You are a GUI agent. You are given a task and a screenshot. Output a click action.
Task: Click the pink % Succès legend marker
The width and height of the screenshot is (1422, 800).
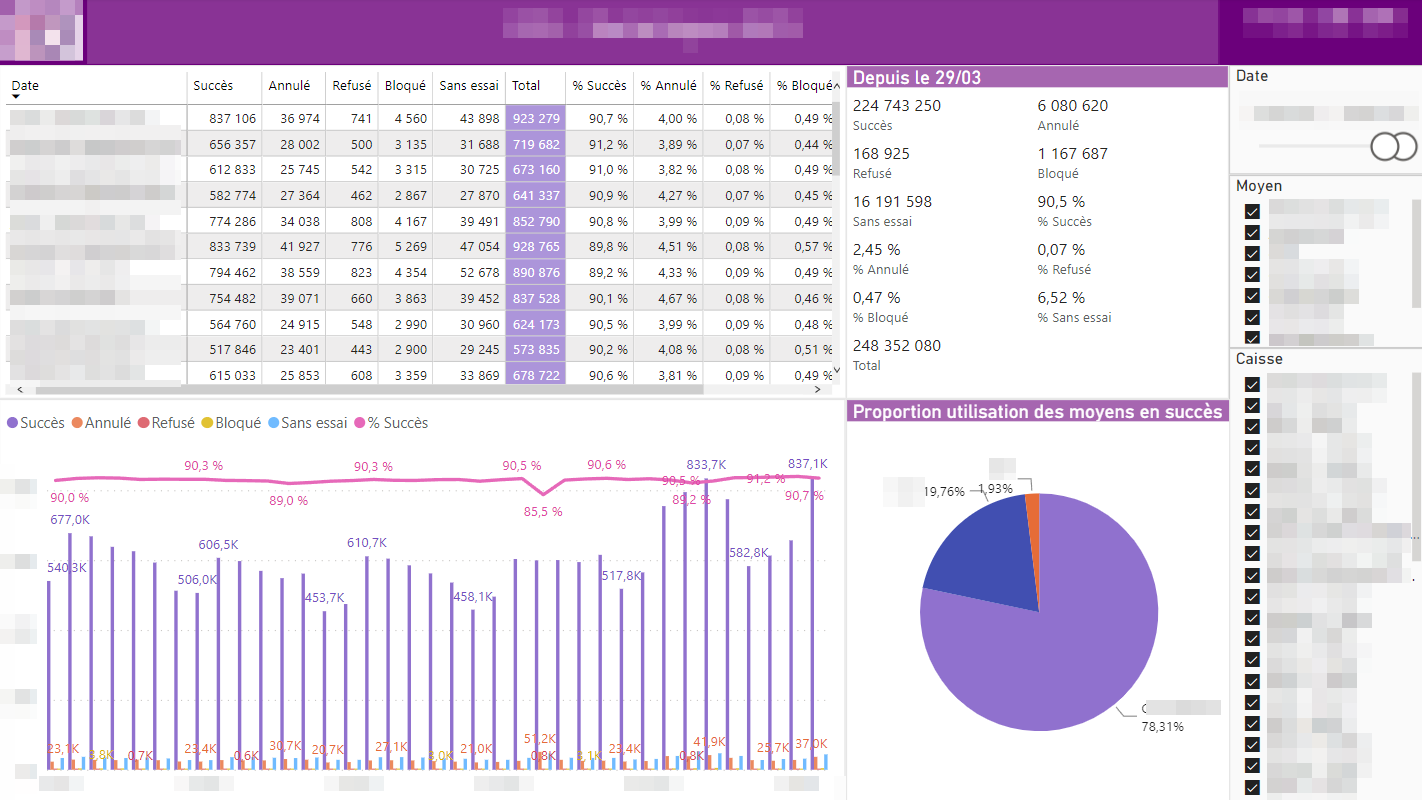[x=360, y=422]
